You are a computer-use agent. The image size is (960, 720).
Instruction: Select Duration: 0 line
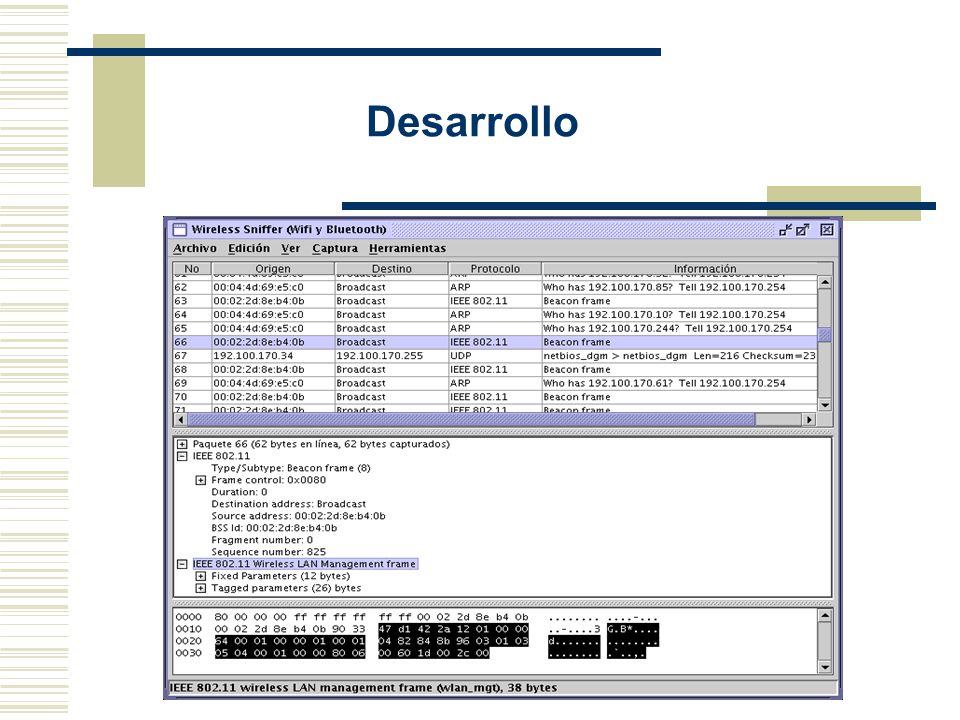(x=239, y=492)
